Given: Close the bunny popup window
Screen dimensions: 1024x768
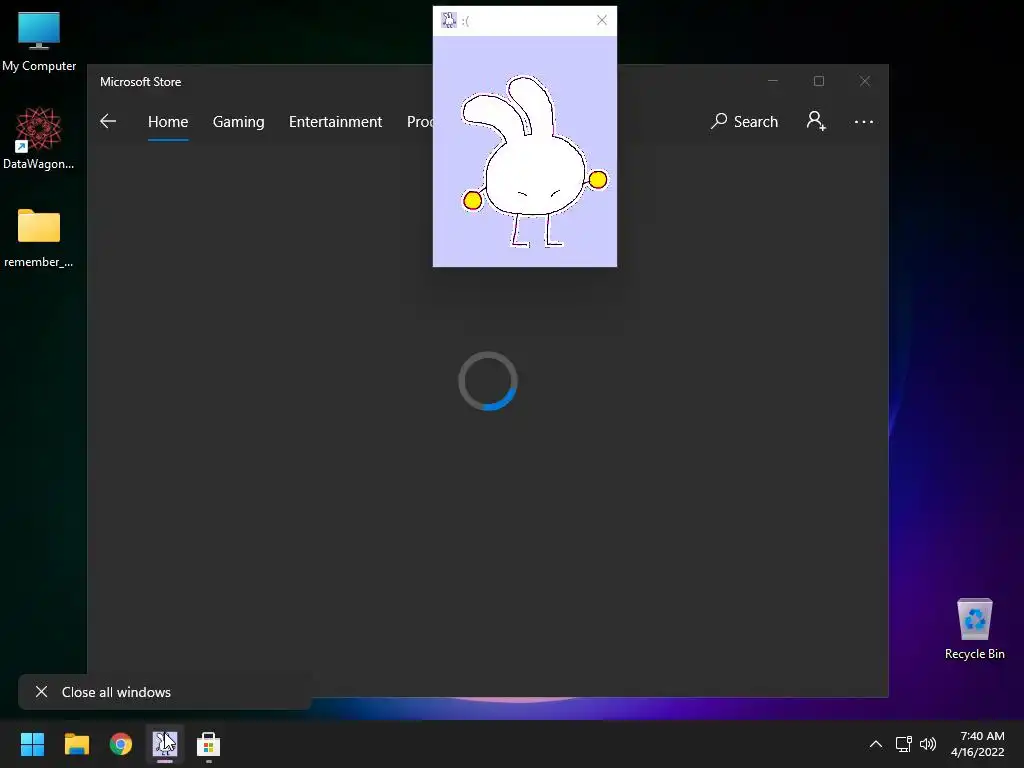Looking at the screenshot, I should (601, 20).
